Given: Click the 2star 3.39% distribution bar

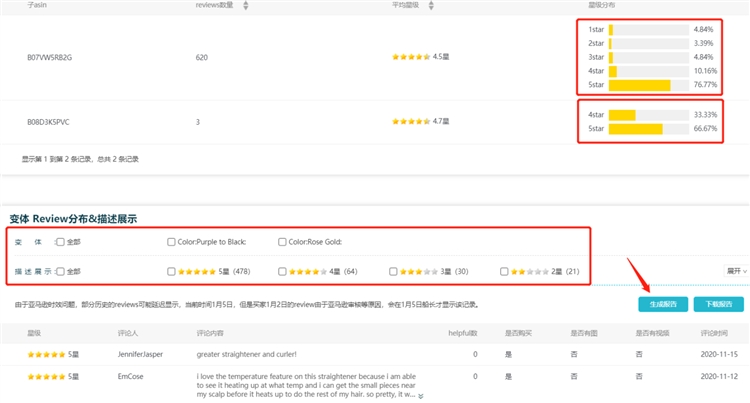Looking at the screenshot, I should [649, 44].
